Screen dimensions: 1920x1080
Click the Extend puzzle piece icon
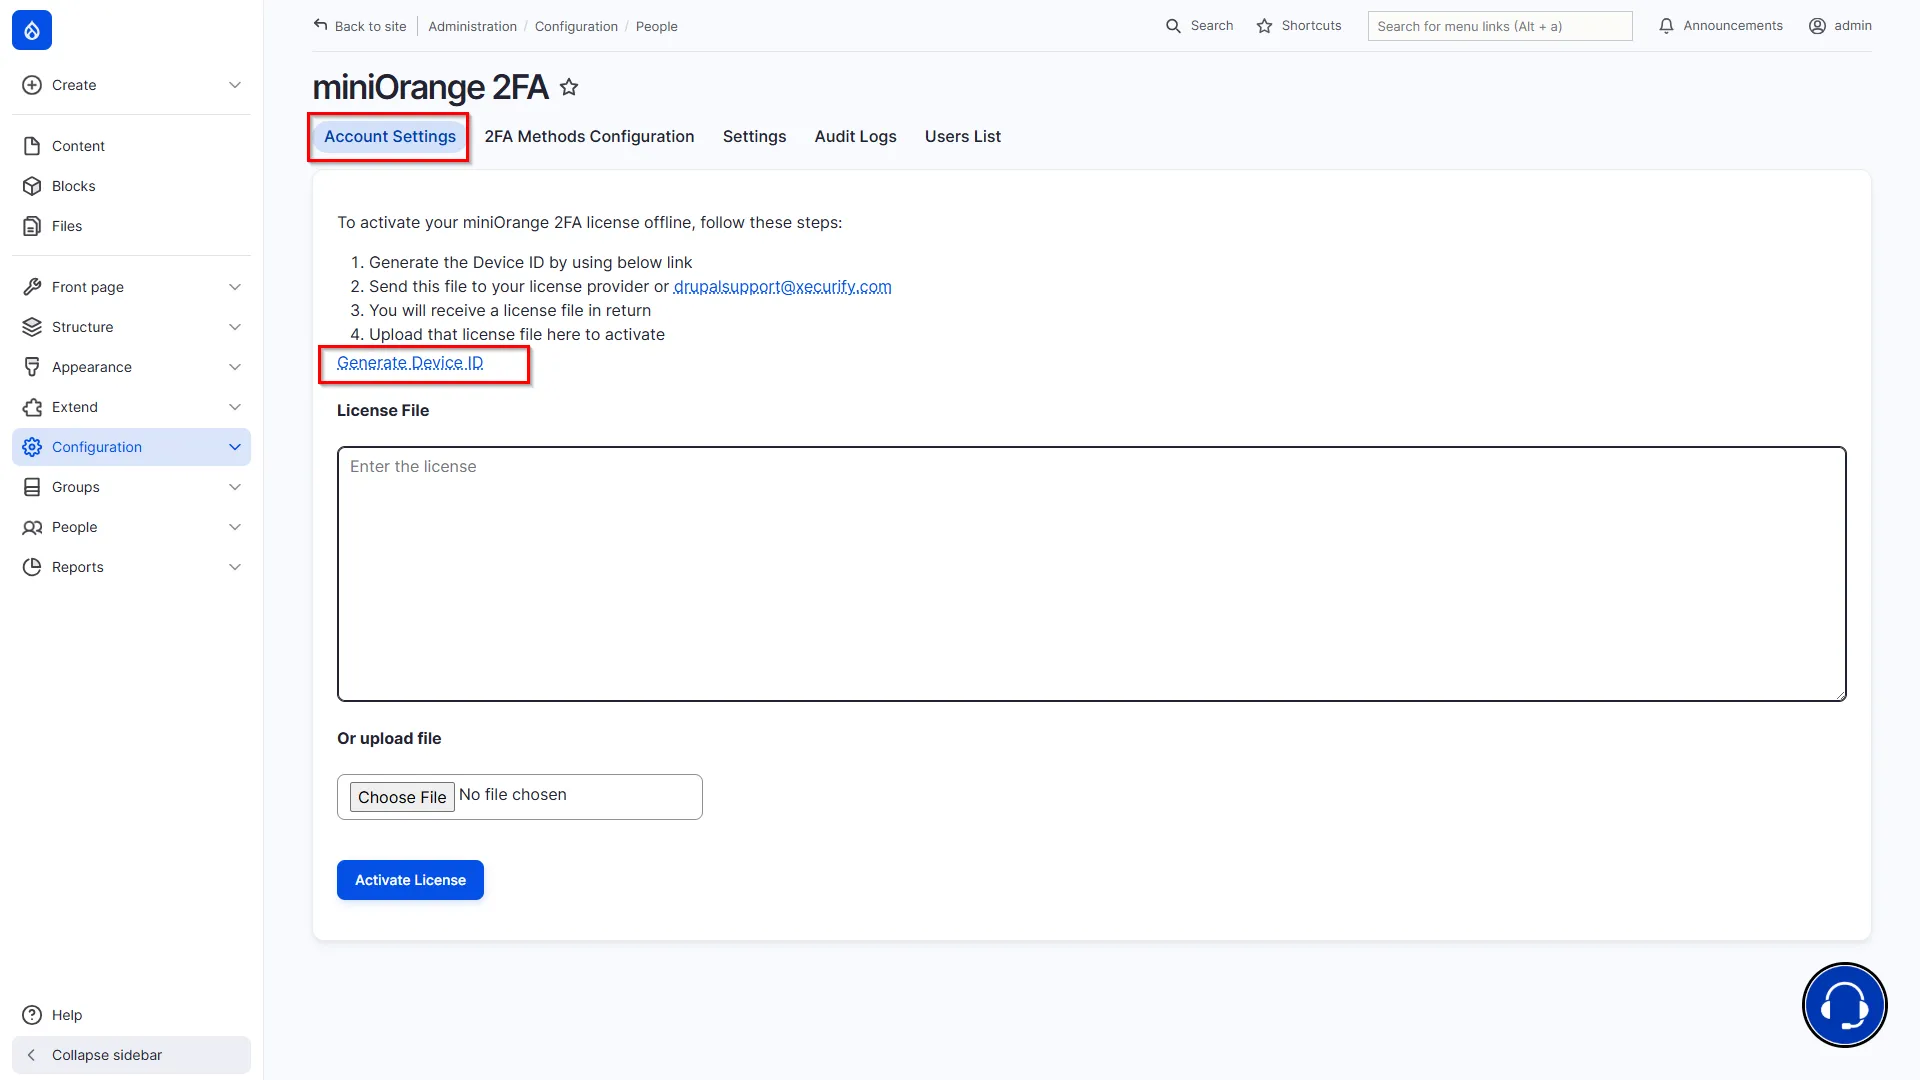(x=32, y=407)
